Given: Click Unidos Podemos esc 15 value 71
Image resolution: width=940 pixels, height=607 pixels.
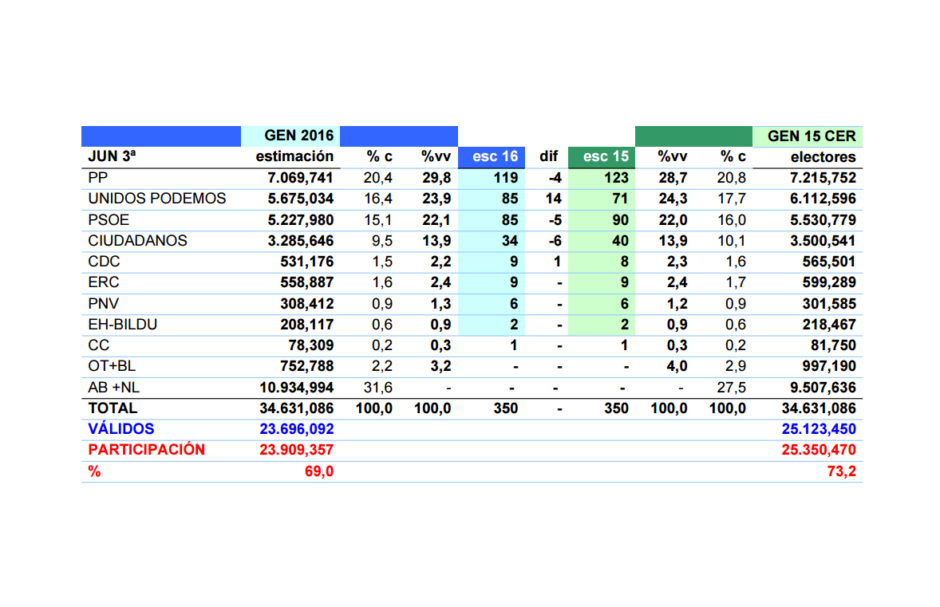Looking at the screenshot, I should pyautogui.click(x=620, y=199).
